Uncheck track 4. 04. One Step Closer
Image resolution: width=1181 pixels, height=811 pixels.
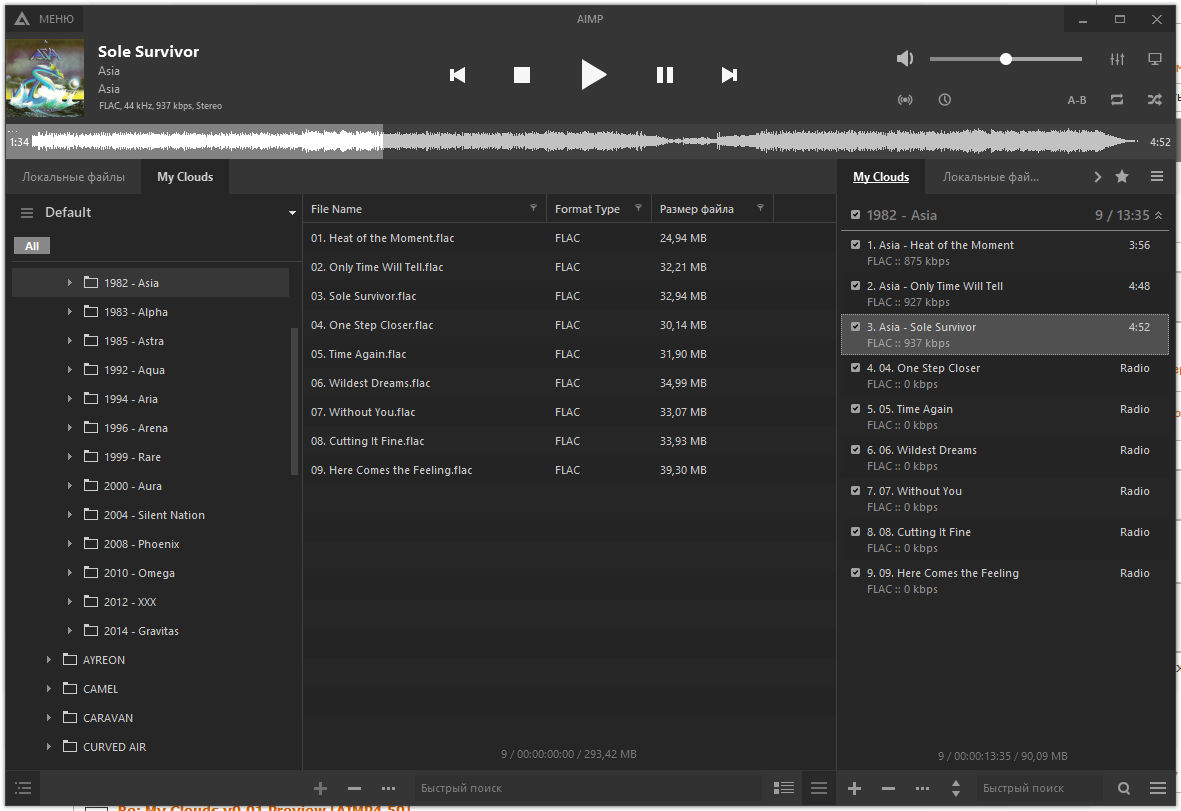tap(856, 367)
